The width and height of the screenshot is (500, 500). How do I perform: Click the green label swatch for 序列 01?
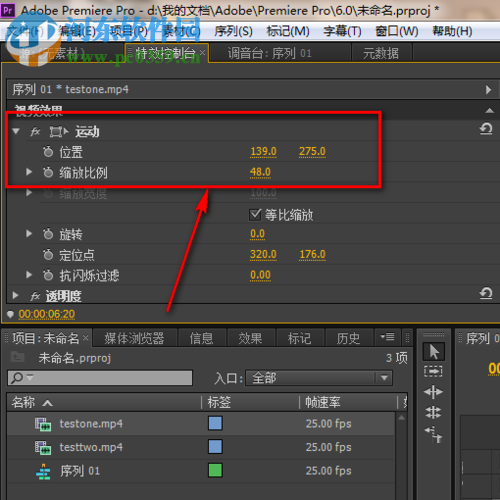pyautogui.click(x=215, y=471)
